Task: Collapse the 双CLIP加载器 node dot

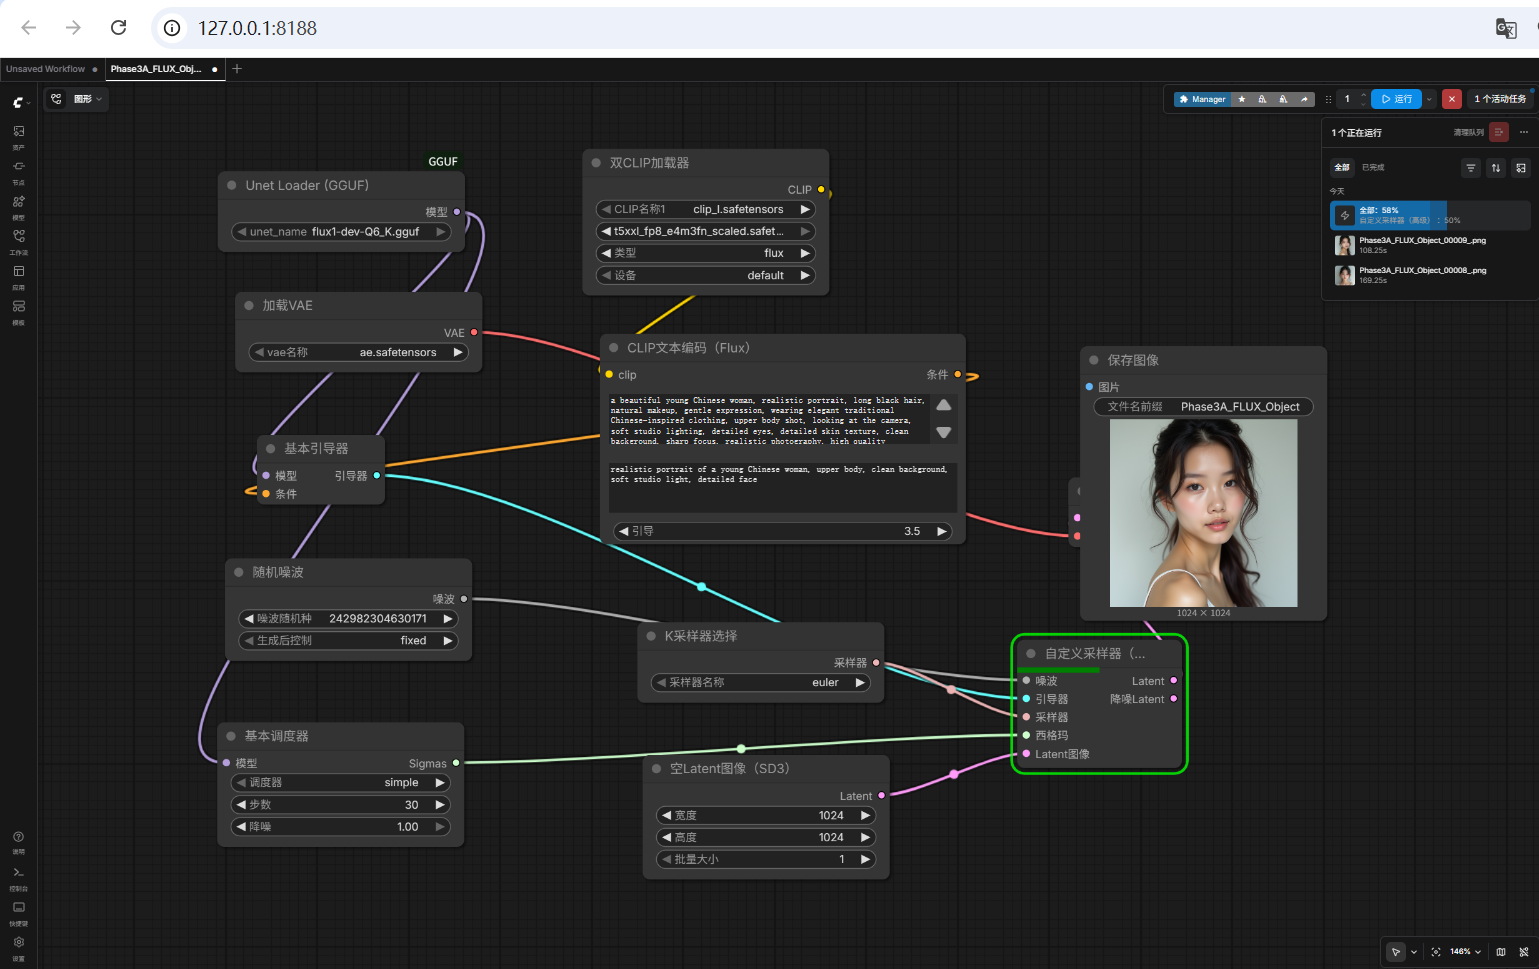Action: tap(596, 162)
